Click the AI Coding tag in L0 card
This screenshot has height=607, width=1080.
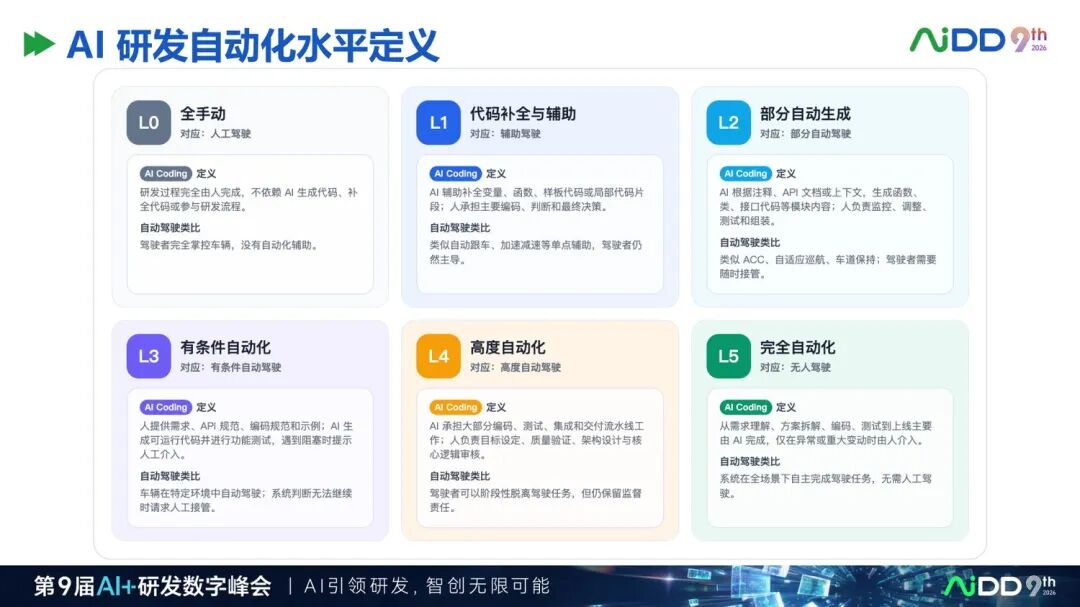(166, 174)
